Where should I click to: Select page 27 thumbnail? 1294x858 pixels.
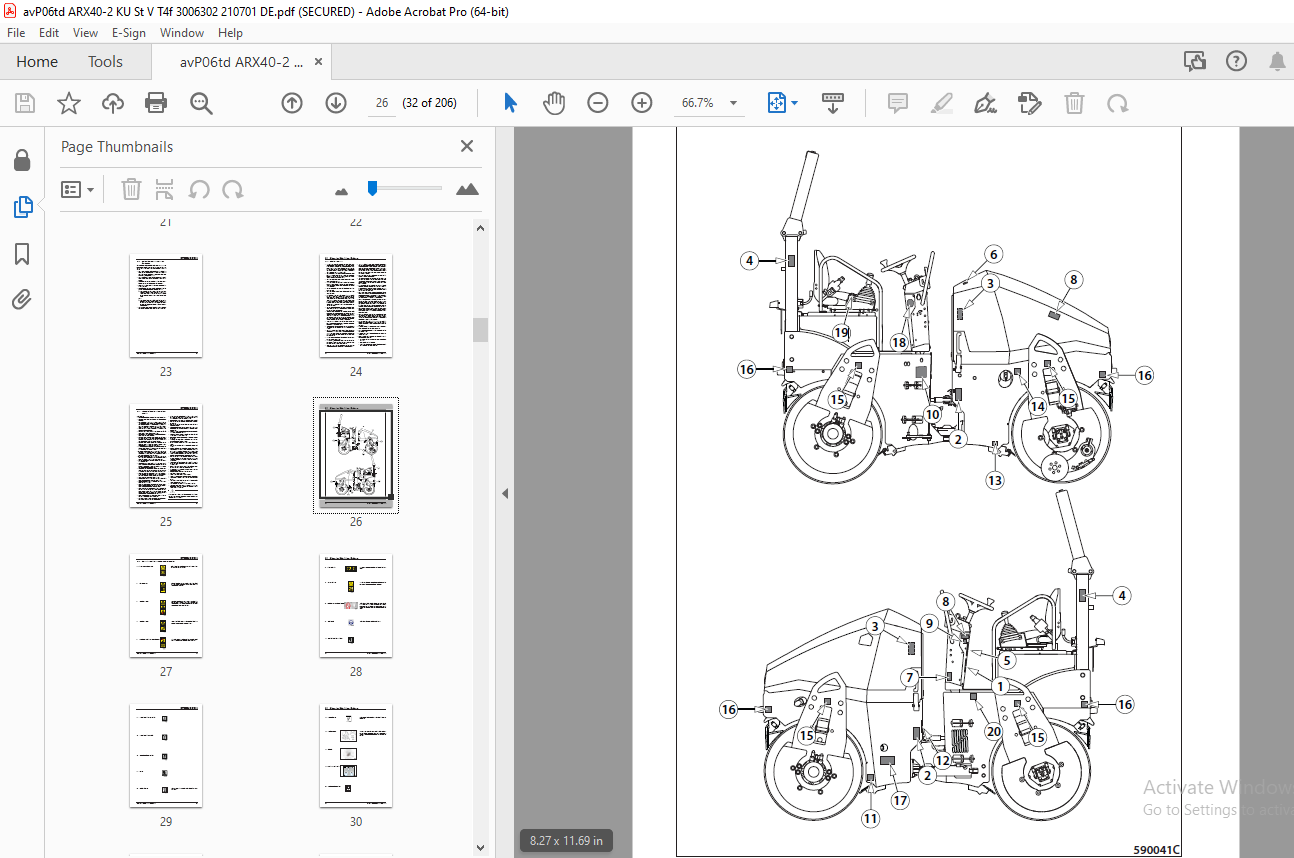click(x=166, y=605)
